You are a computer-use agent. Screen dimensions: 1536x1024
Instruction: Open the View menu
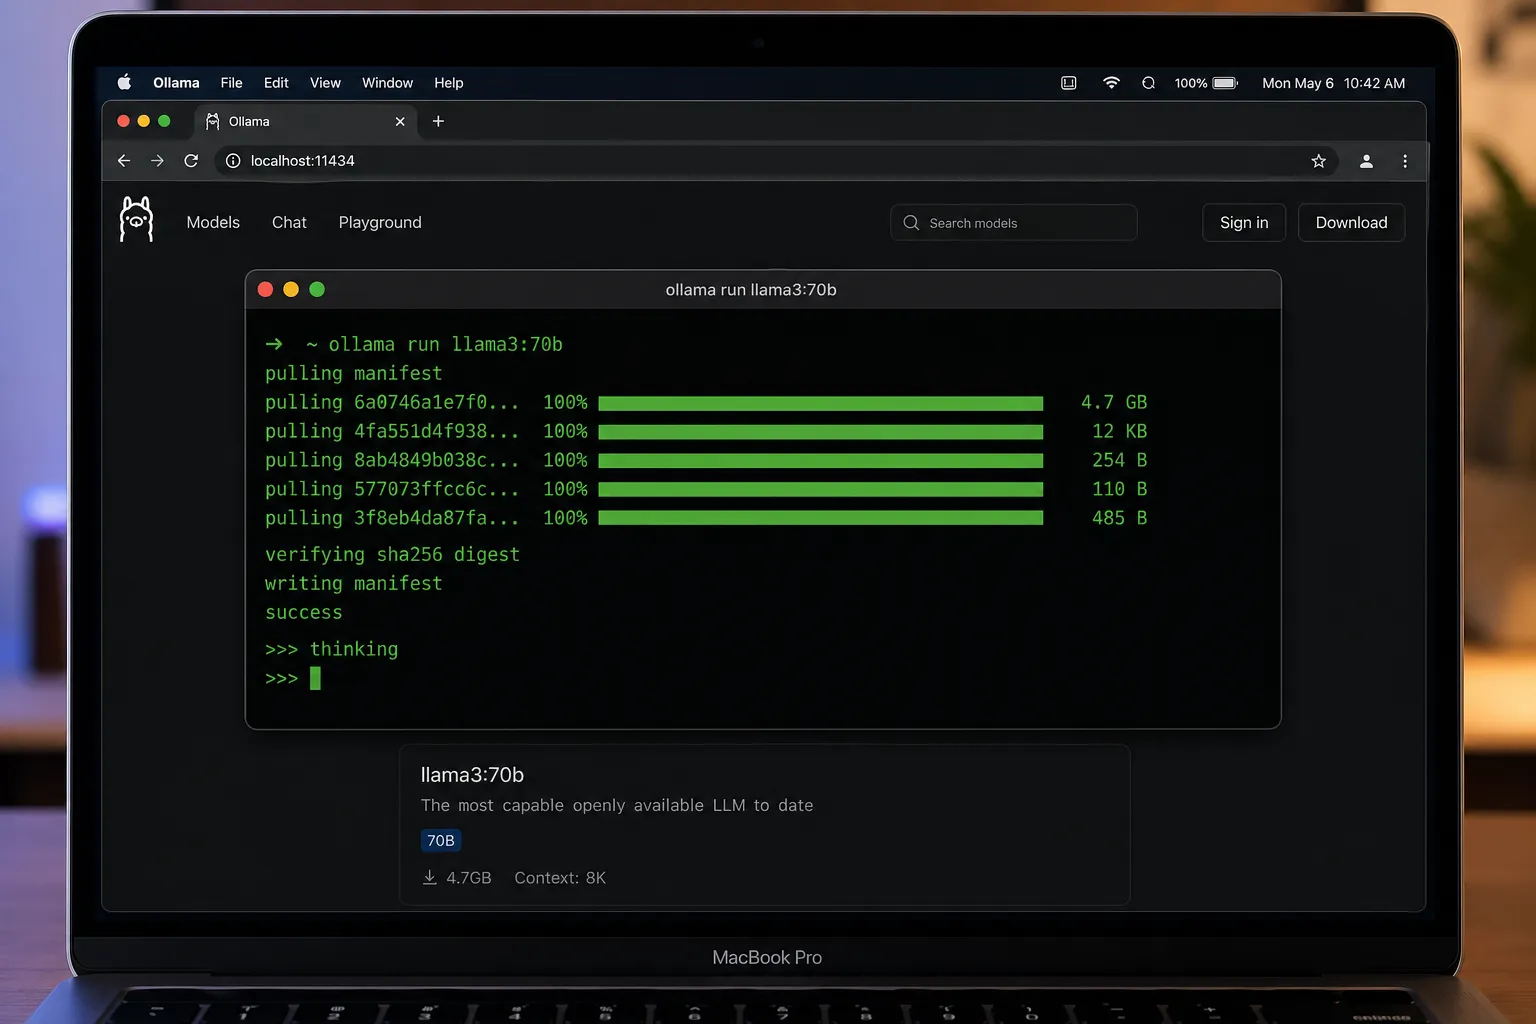click(x=325, y=83)
